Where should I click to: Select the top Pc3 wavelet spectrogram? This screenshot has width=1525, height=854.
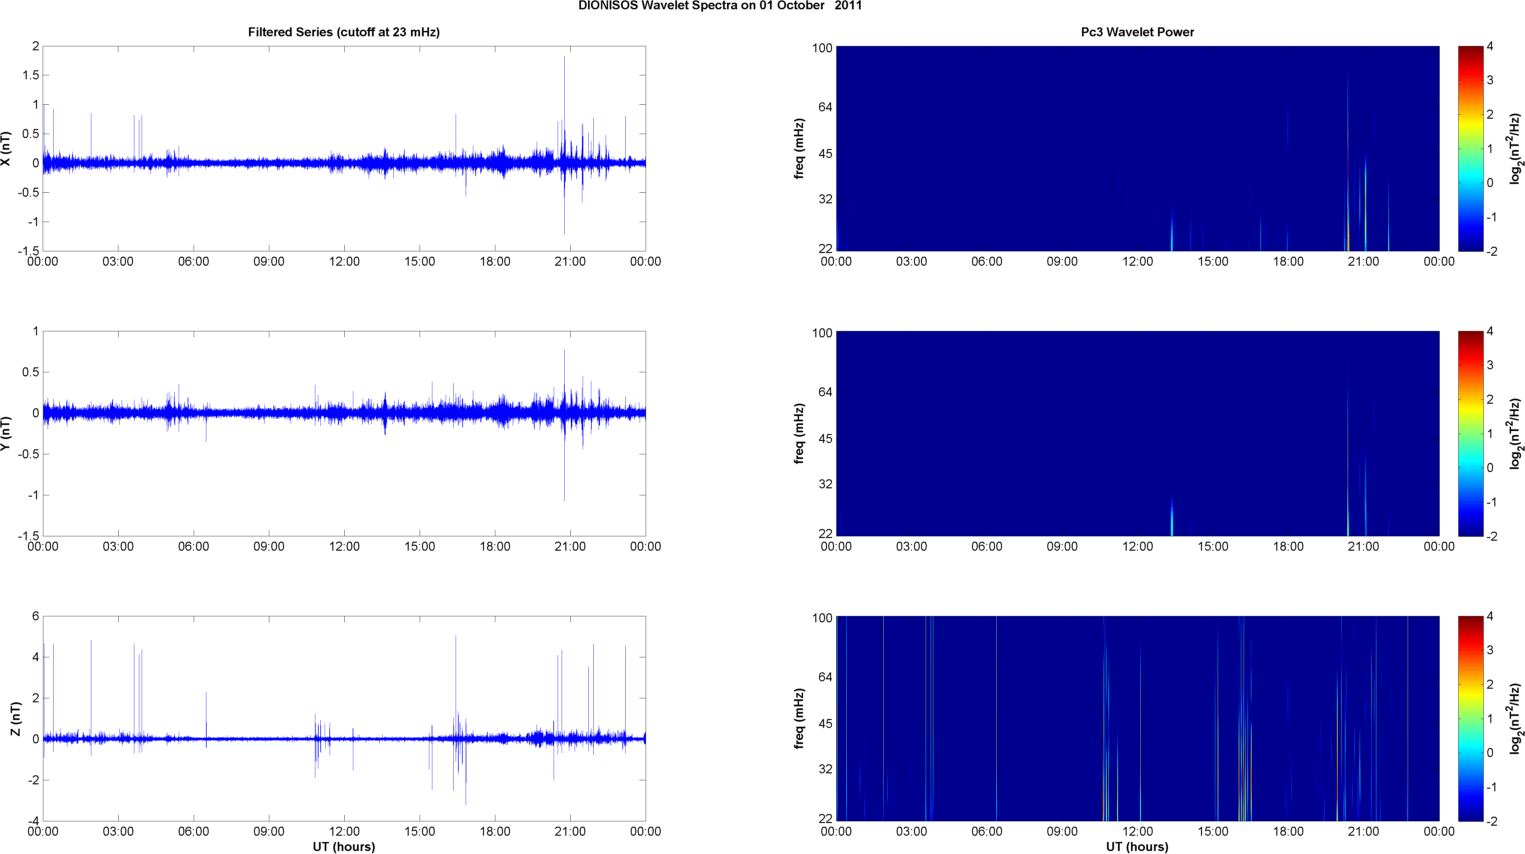point(1137,148)
